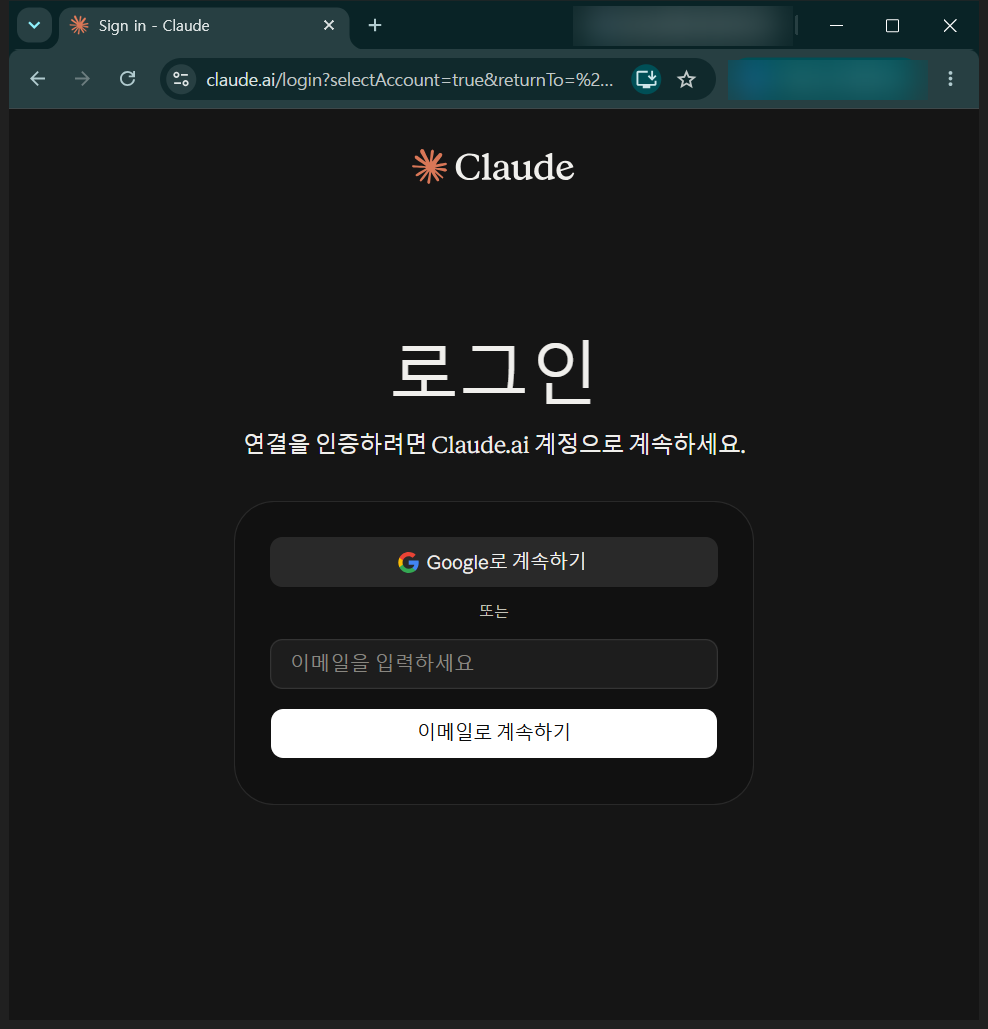
Task: Minimize the browser window
Action: pos(836,26)
